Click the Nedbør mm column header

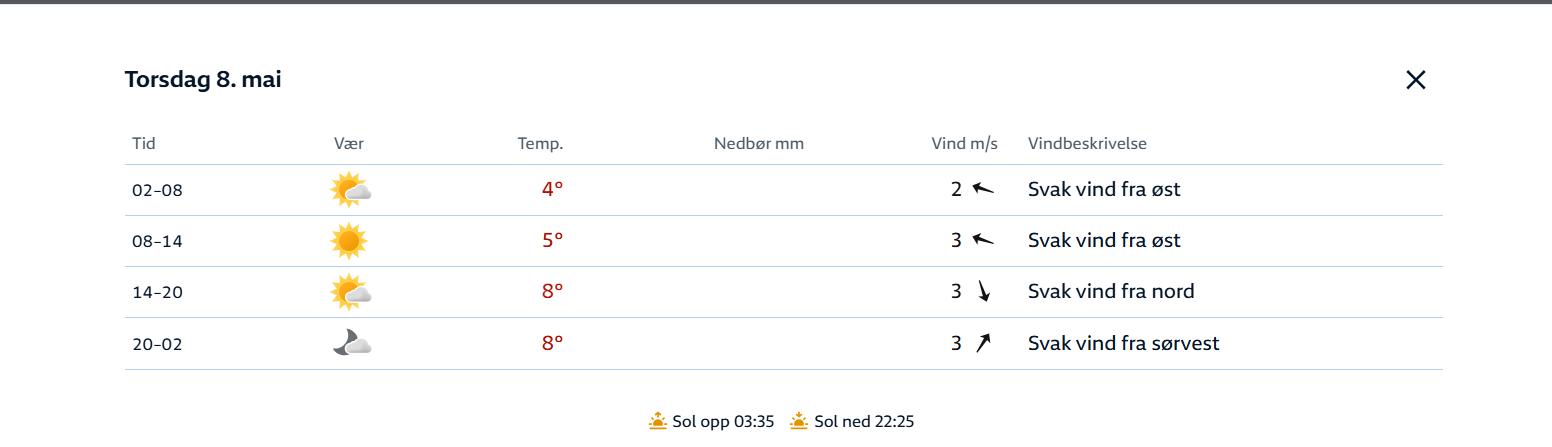pyautogui.click(x=759, y=143)
